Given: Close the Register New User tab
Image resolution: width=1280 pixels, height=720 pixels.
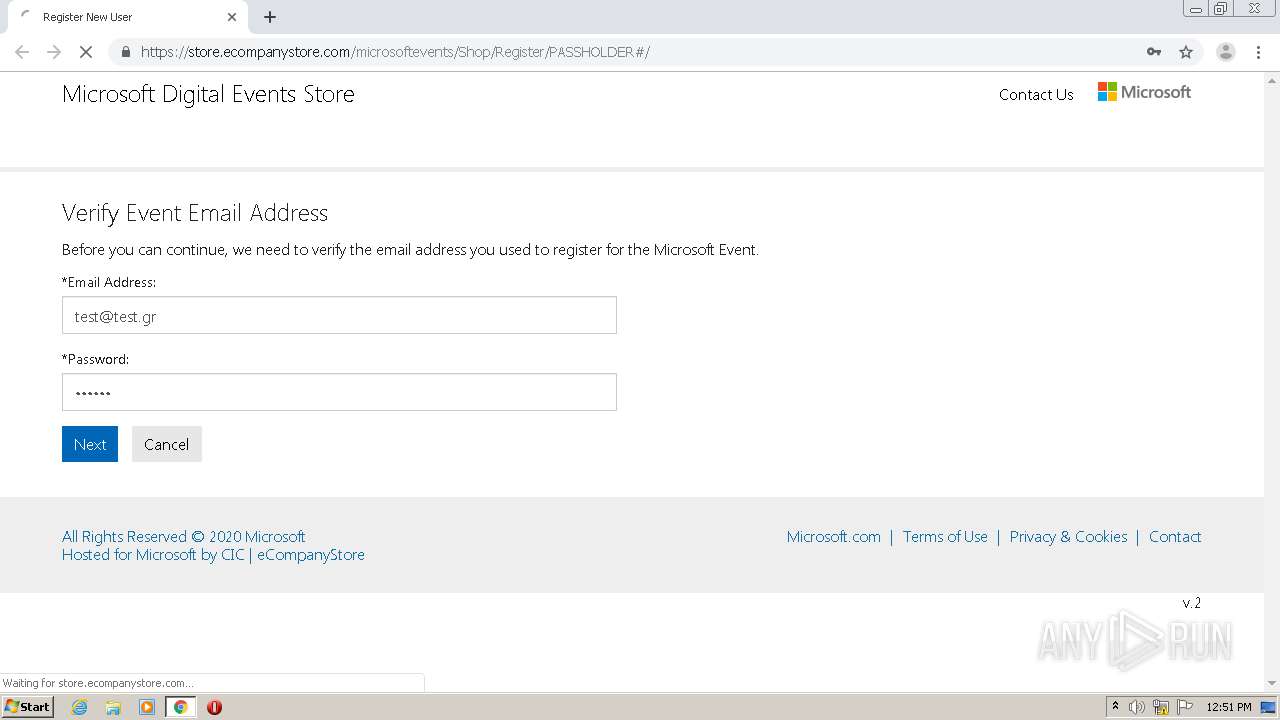Looking at the screenshot, I should pyautogui.click(x=232, y=17).
